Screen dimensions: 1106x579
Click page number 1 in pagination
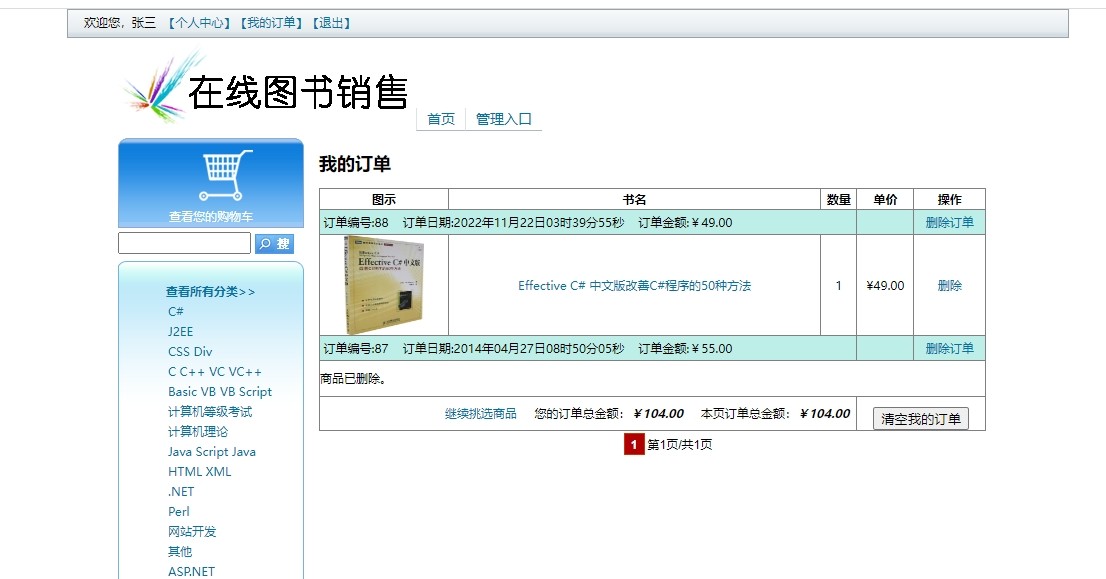[x=634, y=444]
